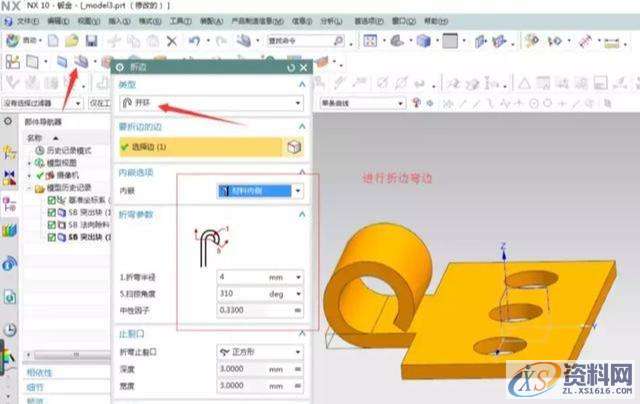Viewport: 640px width, 404px height.
Task: Click the sketch icon at row start
Action: click(12, 62)
